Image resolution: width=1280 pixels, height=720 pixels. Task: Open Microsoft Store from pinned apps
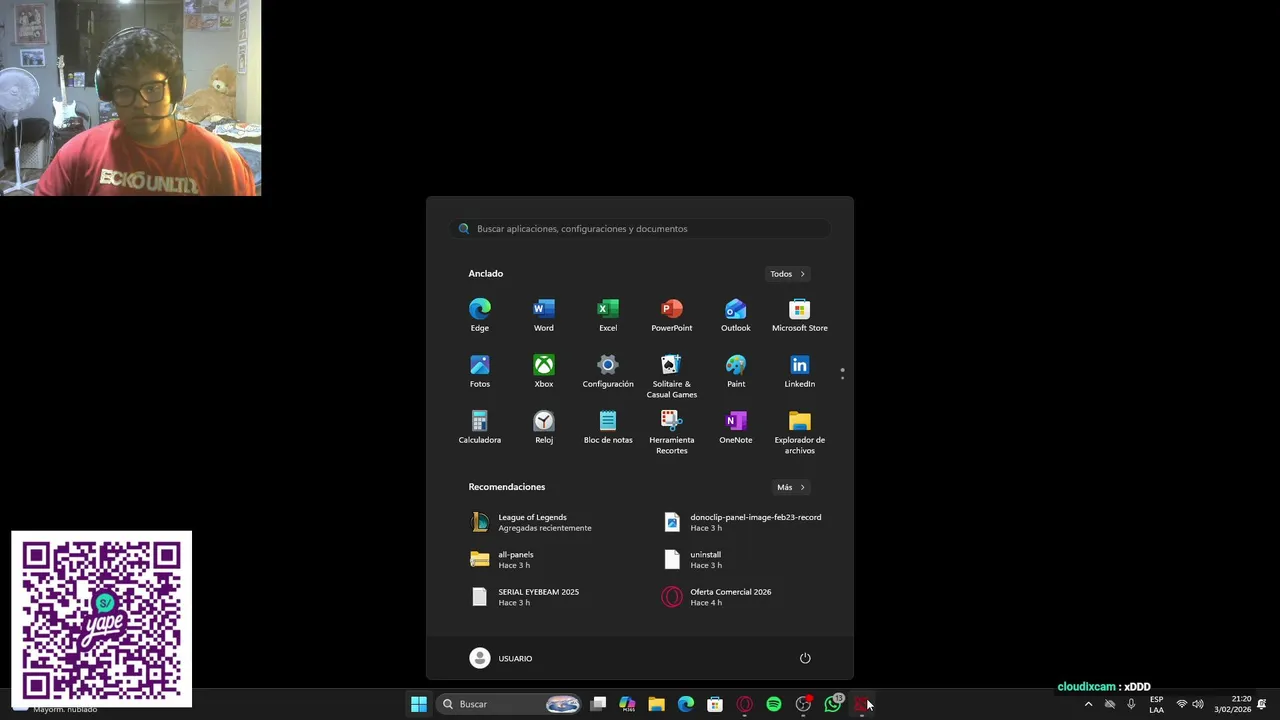coord(800,315)
